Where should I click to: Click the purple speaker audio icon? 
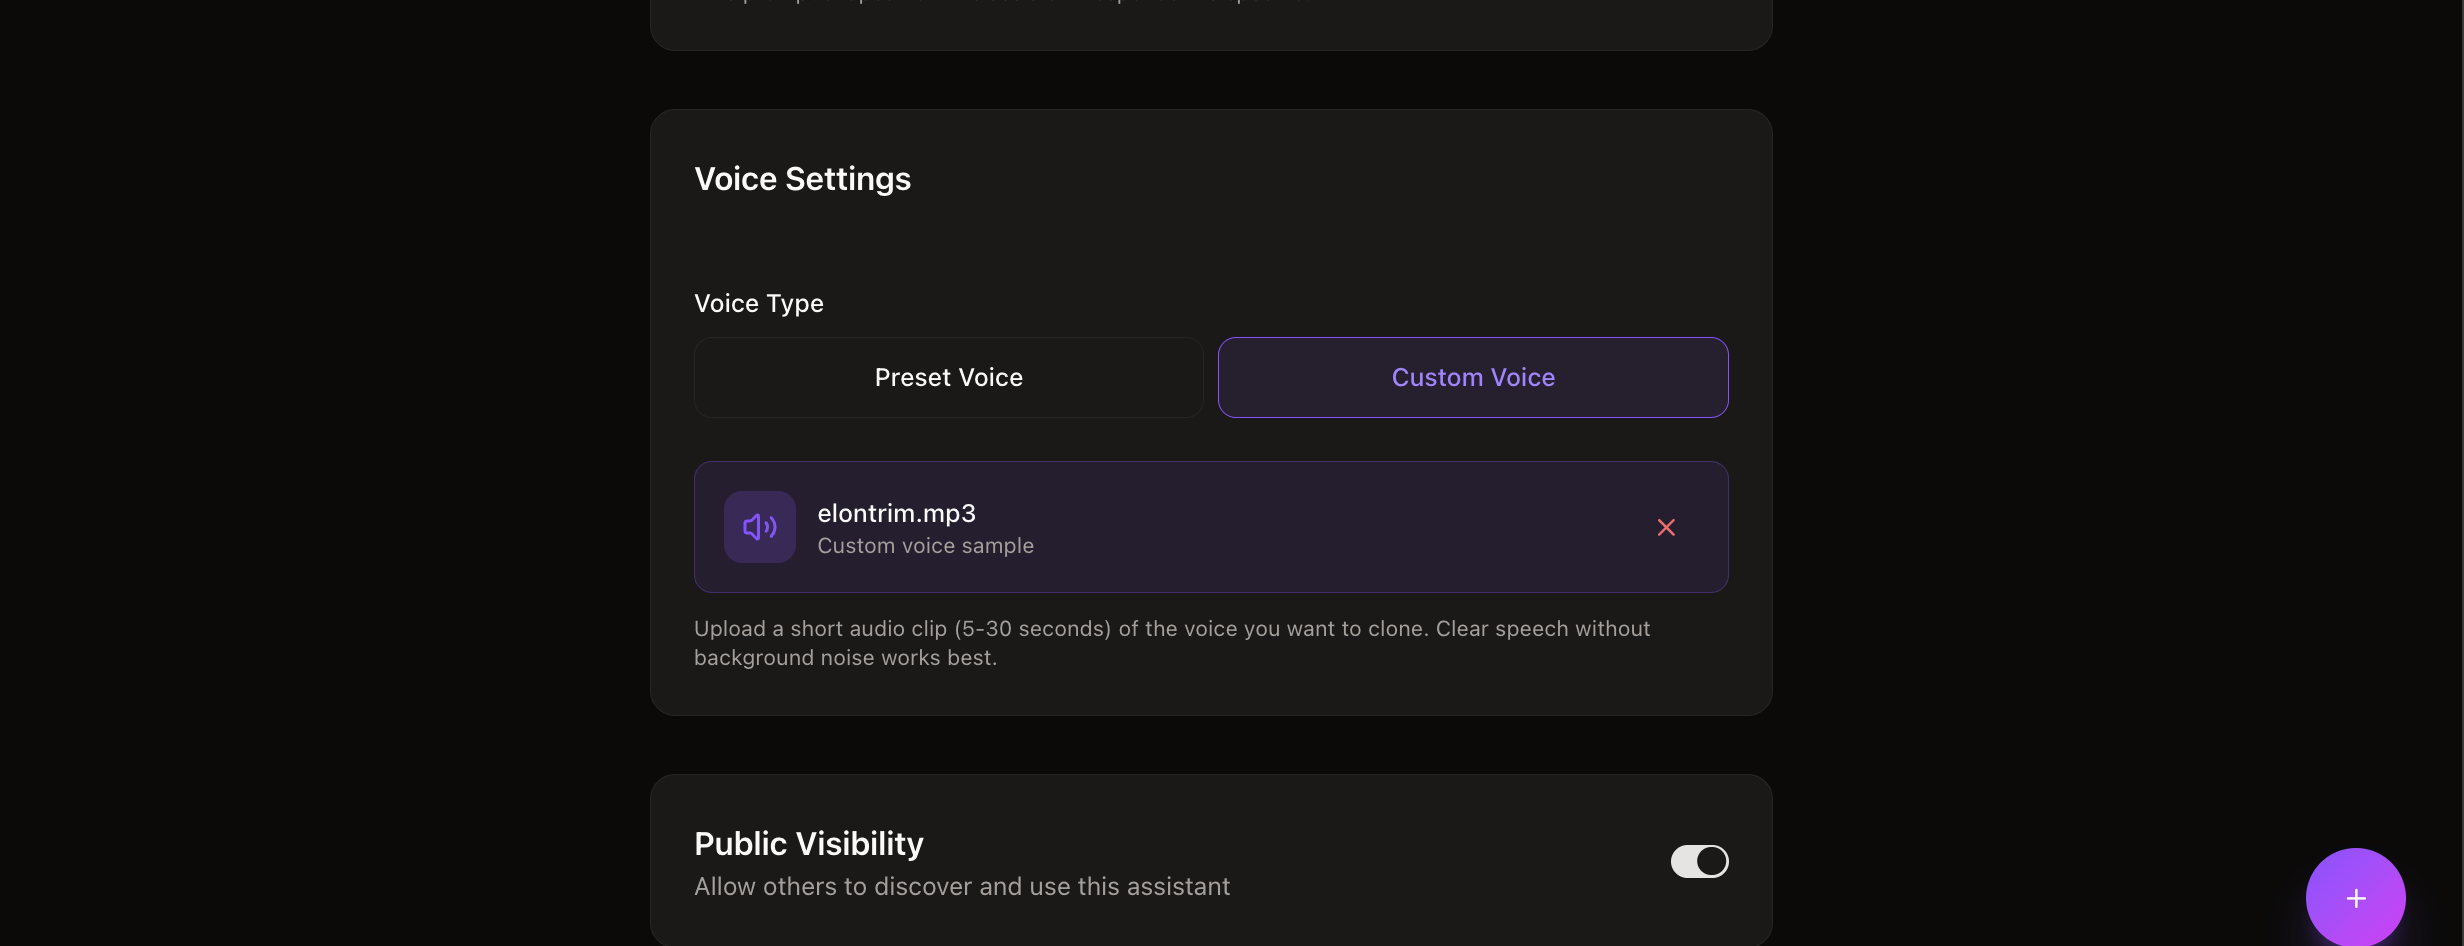coord(760,527)
